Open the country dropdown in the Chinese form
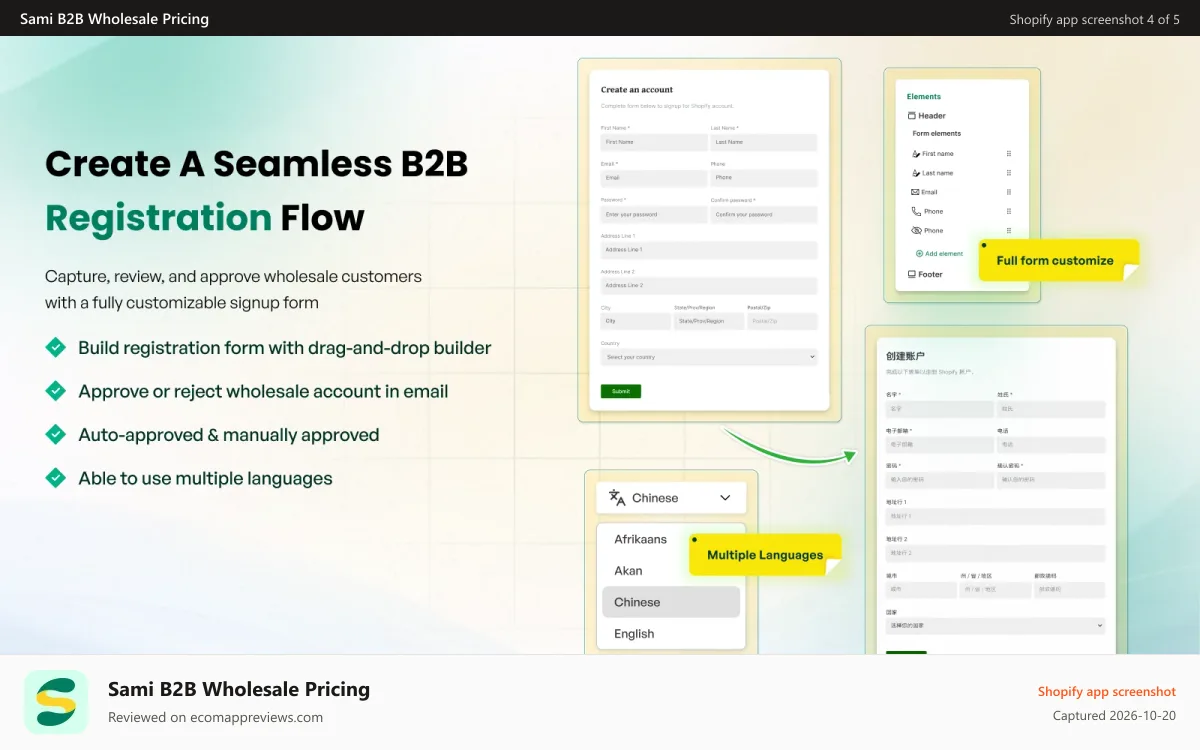The height and width of the screenshot is (750, 1200). [x=996, y=626]
